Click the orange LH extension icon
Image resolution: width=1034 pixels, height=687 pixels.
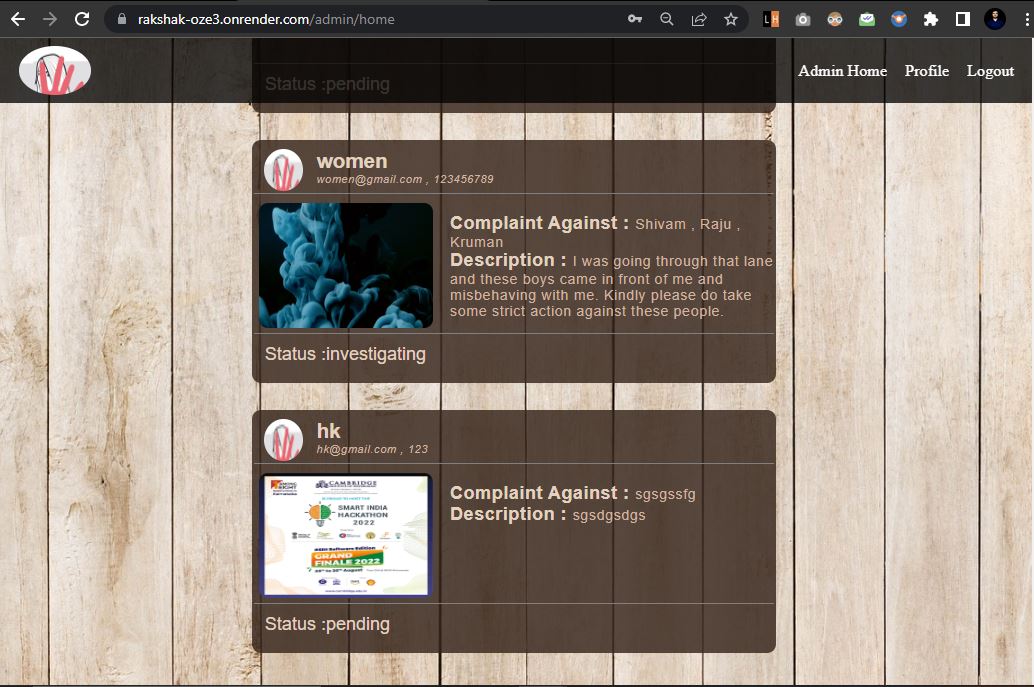pyautogui.click(x=770, y=18)
